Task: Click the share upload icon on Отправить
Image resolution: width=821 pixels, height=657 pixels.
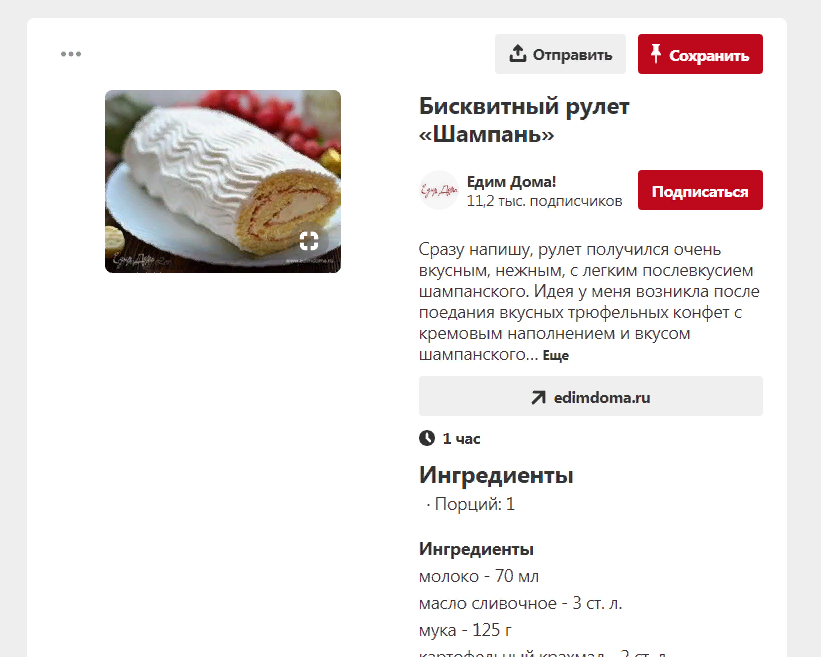Action: click(x=517, y=53)
